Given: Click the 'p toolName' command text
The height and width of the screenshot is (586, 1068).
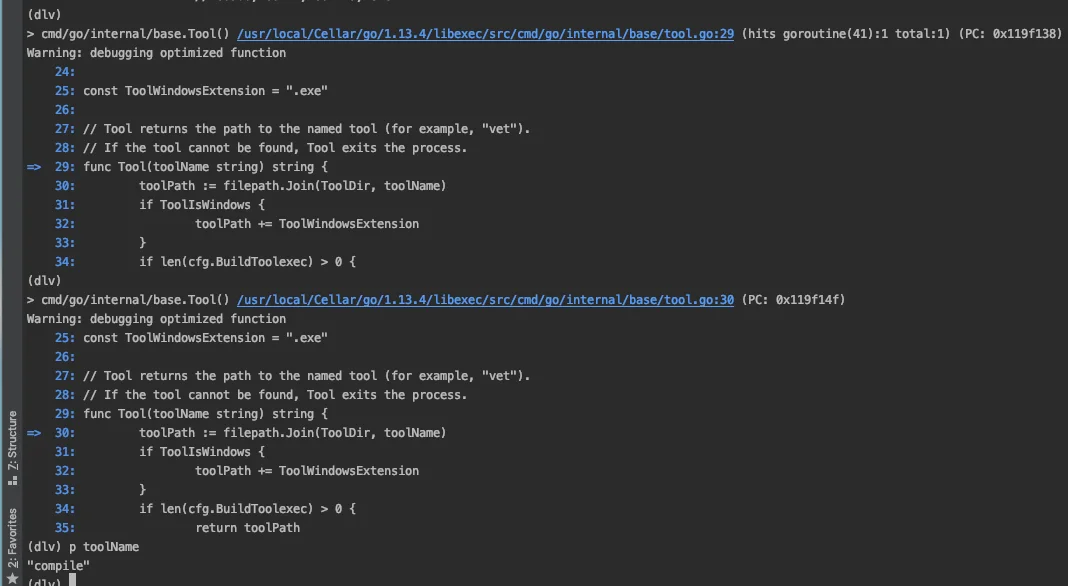Looking at the screenshot, I should tap(104, 546).
